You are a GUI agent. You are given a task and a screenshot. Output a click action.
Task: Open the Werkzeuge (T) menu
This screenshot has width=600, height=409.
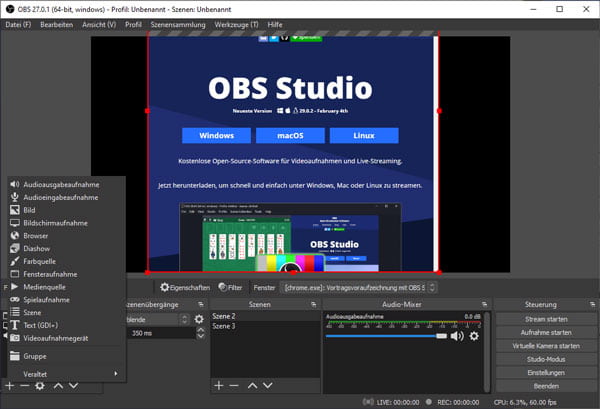[x=236, y=24]
